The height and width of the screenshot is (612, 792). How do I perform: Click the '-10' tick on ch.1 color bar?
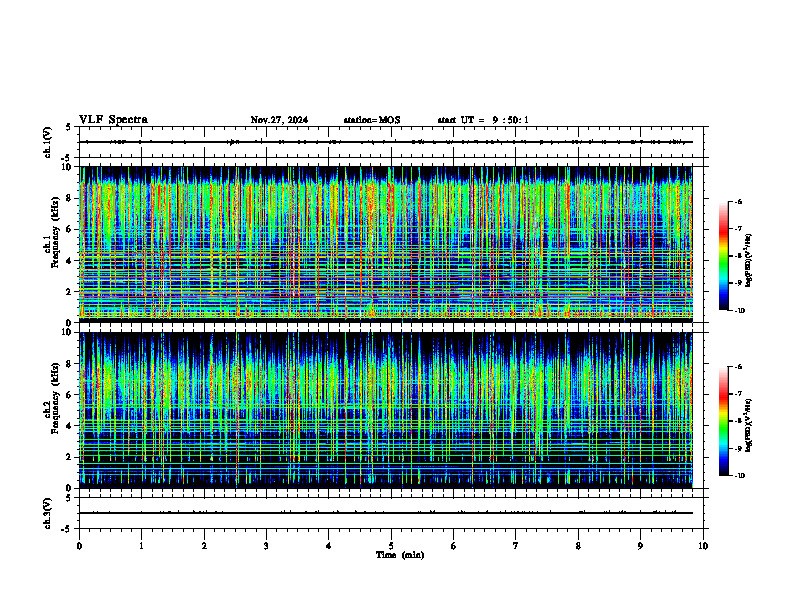pyautogui.click(x=740, y=311)
